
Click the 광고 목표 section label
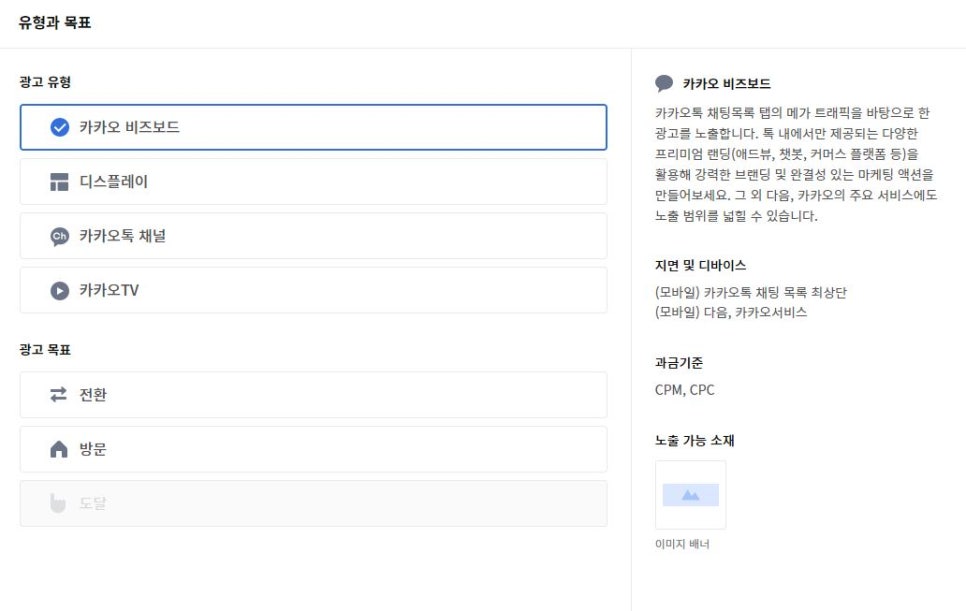coord(45,350)
